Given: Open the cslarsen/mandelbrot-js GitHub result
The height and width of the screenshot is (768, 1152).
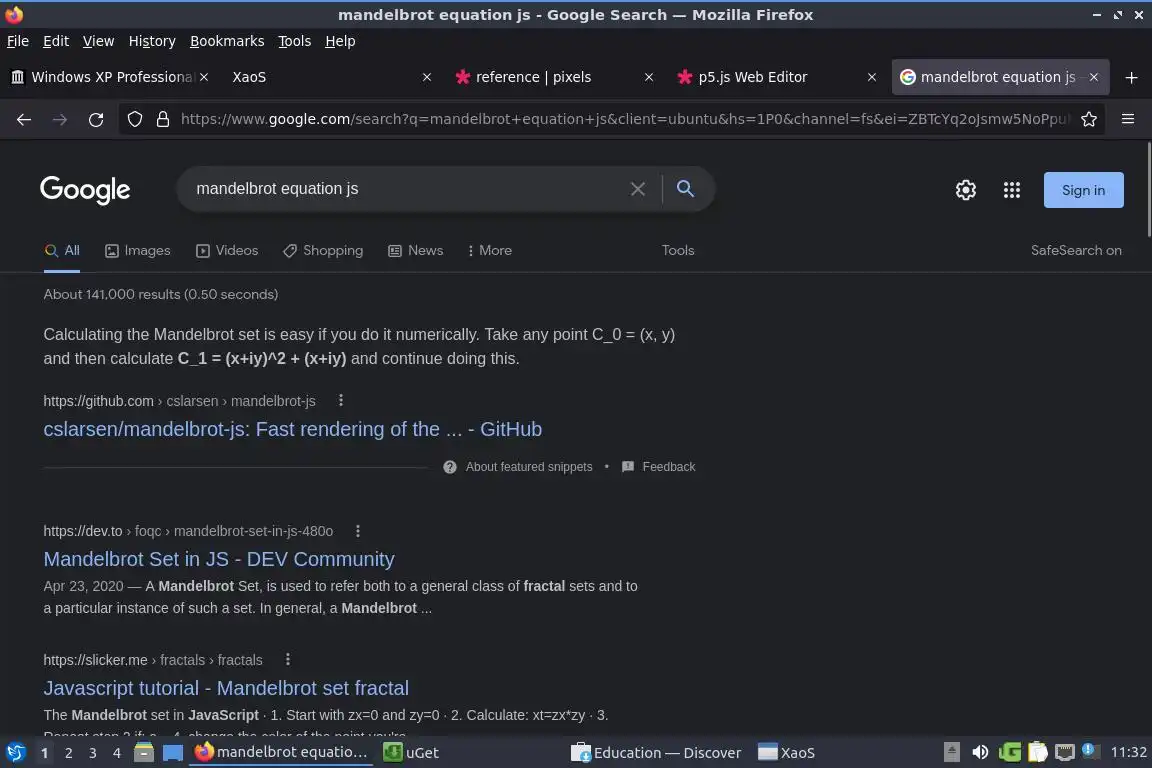Looking at the screenshot, I should [292, 429].
